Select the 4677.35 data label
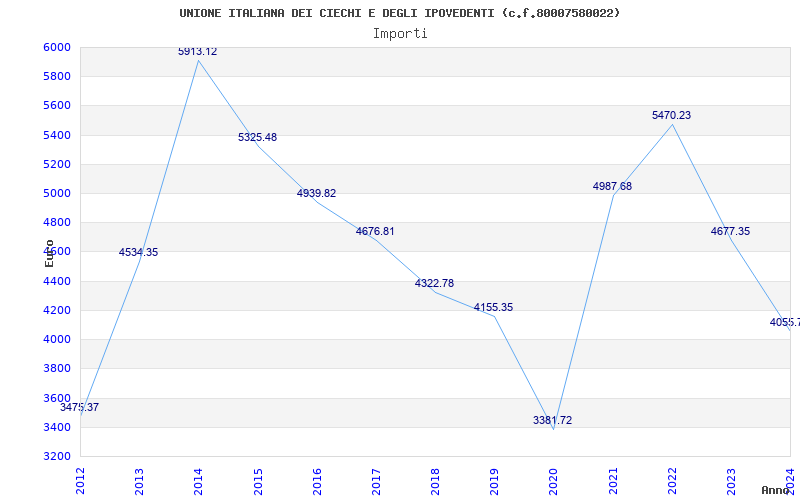 click(x=730, y=231)
